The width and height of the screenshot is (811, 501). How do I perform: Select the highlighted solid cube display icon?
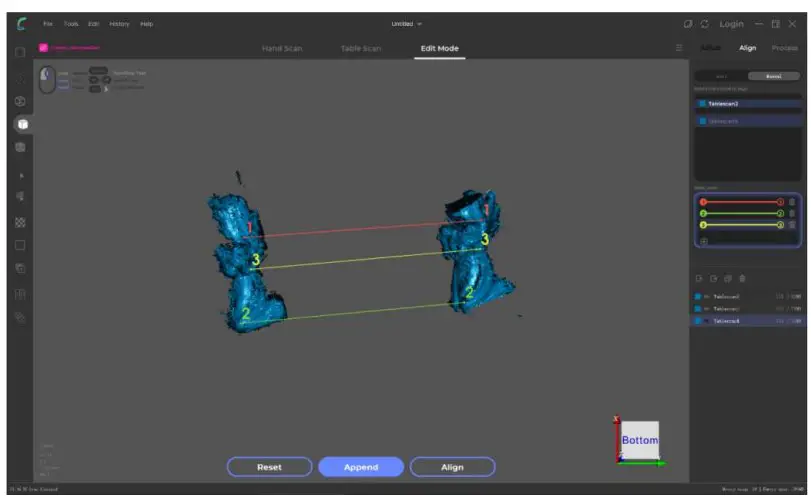click(22, 124)
